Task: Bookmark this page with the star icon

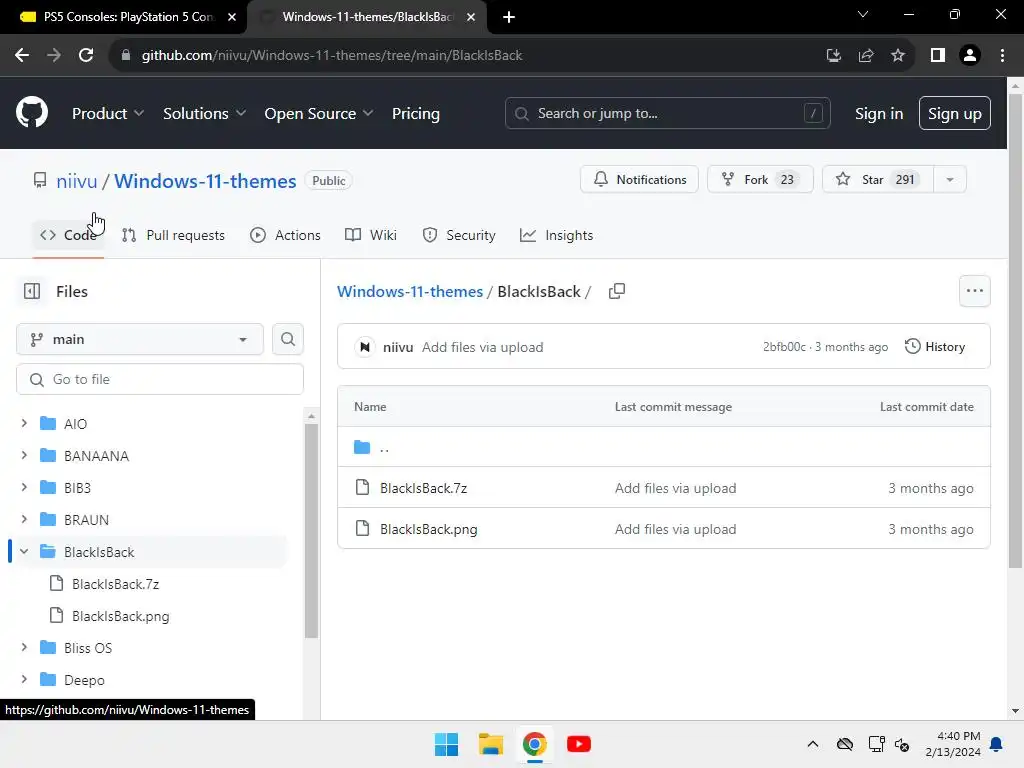Action: 898,56
